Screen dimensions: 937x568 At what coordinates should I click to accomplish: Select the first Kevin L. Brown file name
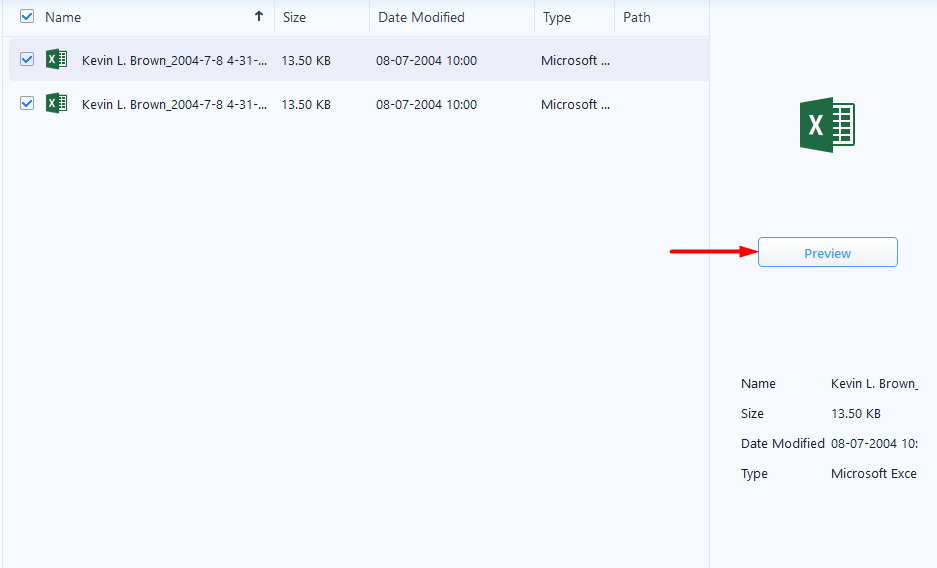[174, 60]
